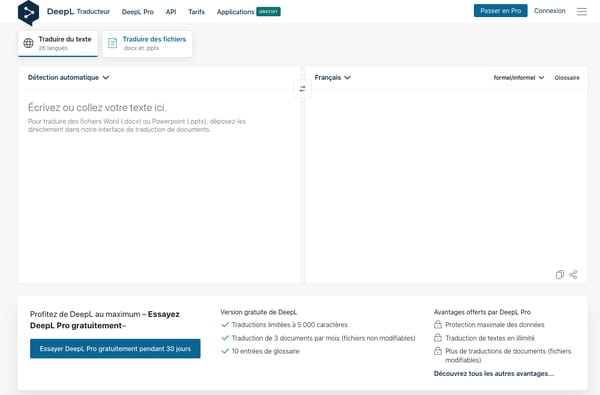Click 'Avantages offerts par DeepL Pro' heading
600x395 pixels.
482,312
